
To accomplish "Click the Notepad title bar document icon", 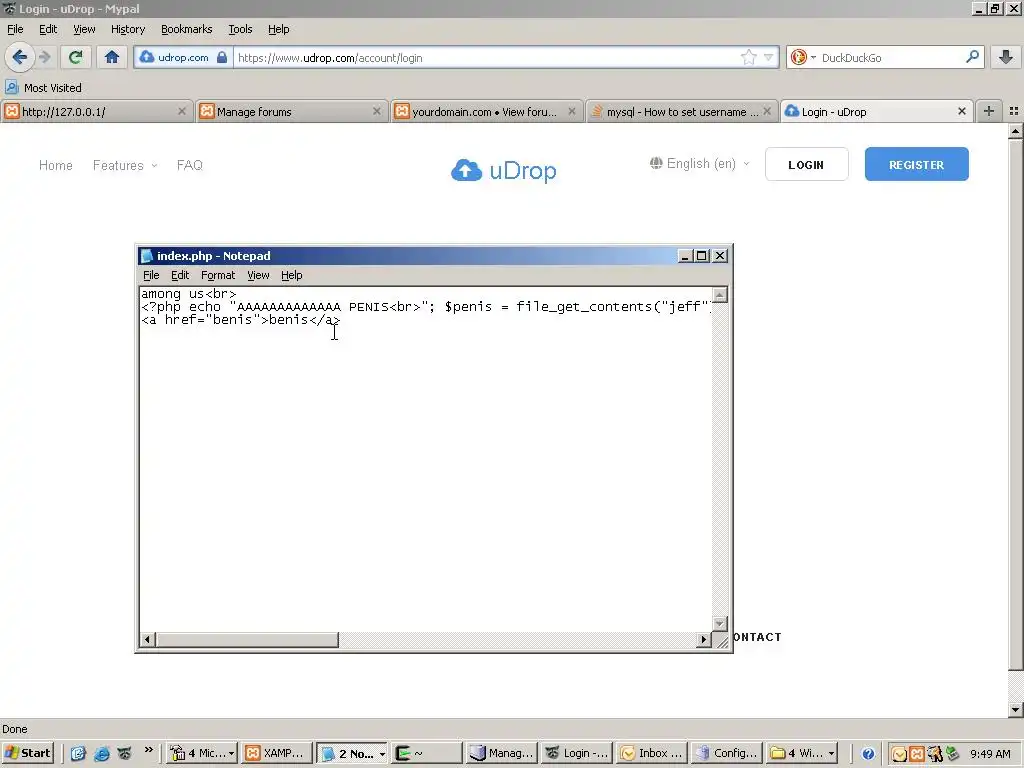I will [x=147, y=255].
